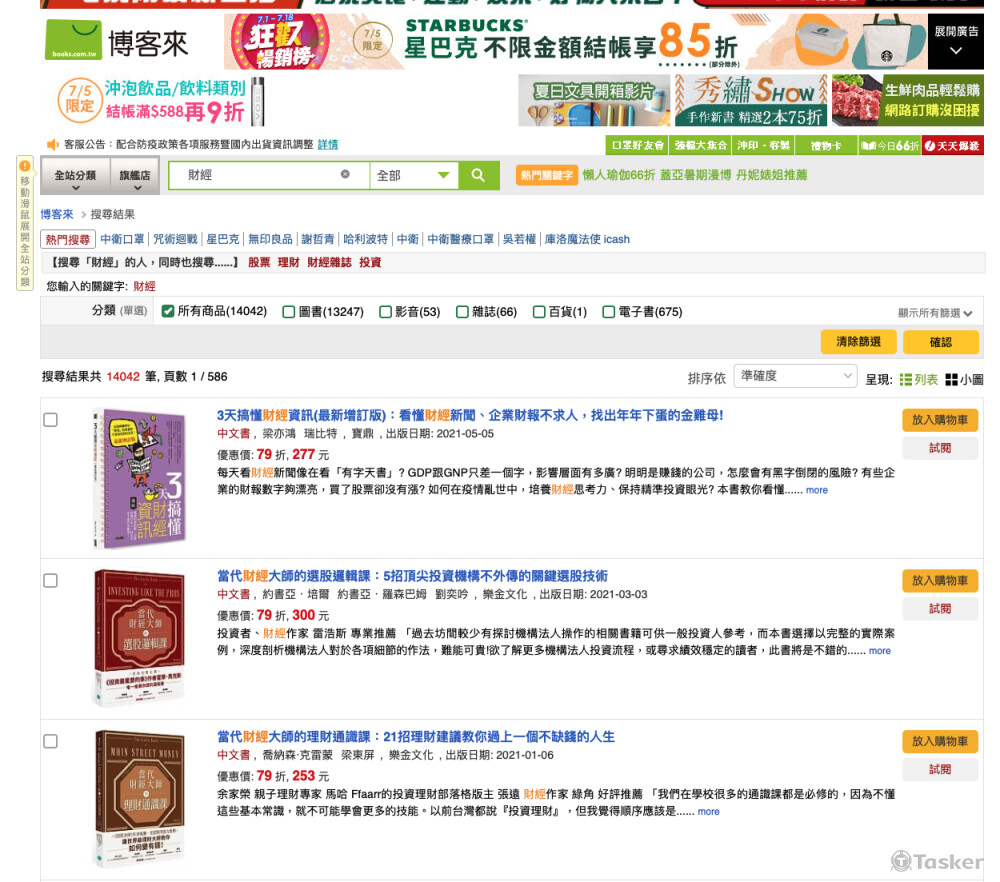
Task: Click the 清除篩選 button
Action: 858,342
